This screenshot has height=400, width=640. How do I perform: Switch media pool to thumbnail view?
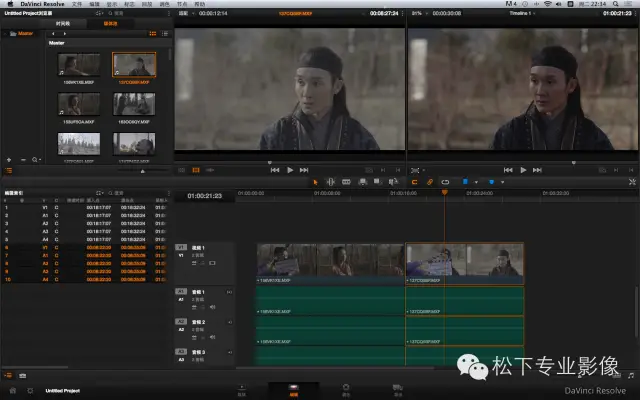click(x=153, y=33)
